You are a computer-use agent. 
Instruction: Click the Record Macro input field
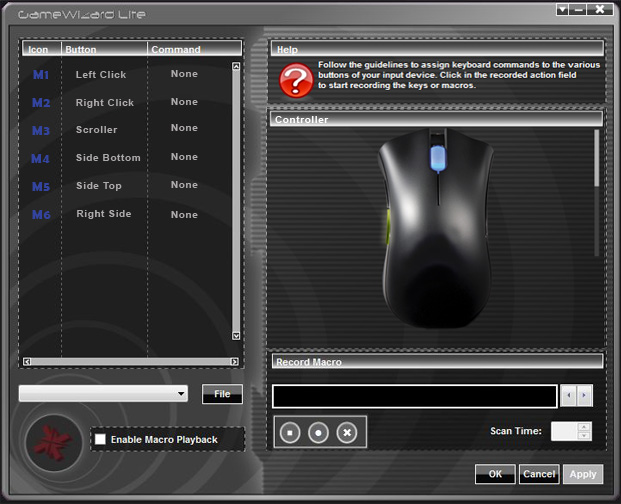tap(414, 396)
